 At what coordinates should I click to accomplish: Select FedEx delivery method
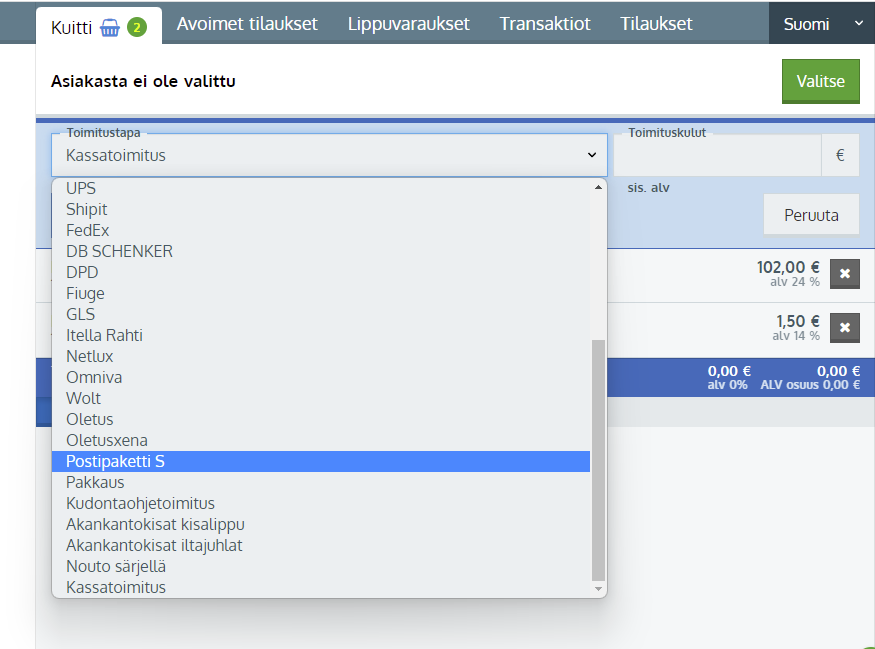[321, 230]
